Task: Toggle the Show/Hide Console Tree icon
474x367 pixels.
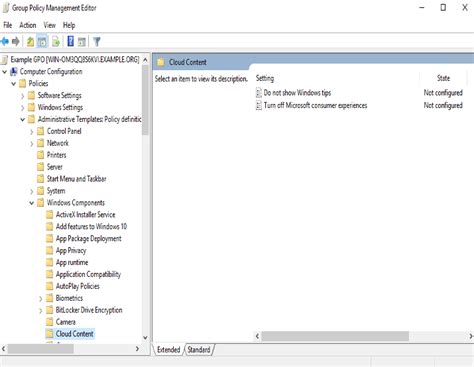Action: pos(42,42)
